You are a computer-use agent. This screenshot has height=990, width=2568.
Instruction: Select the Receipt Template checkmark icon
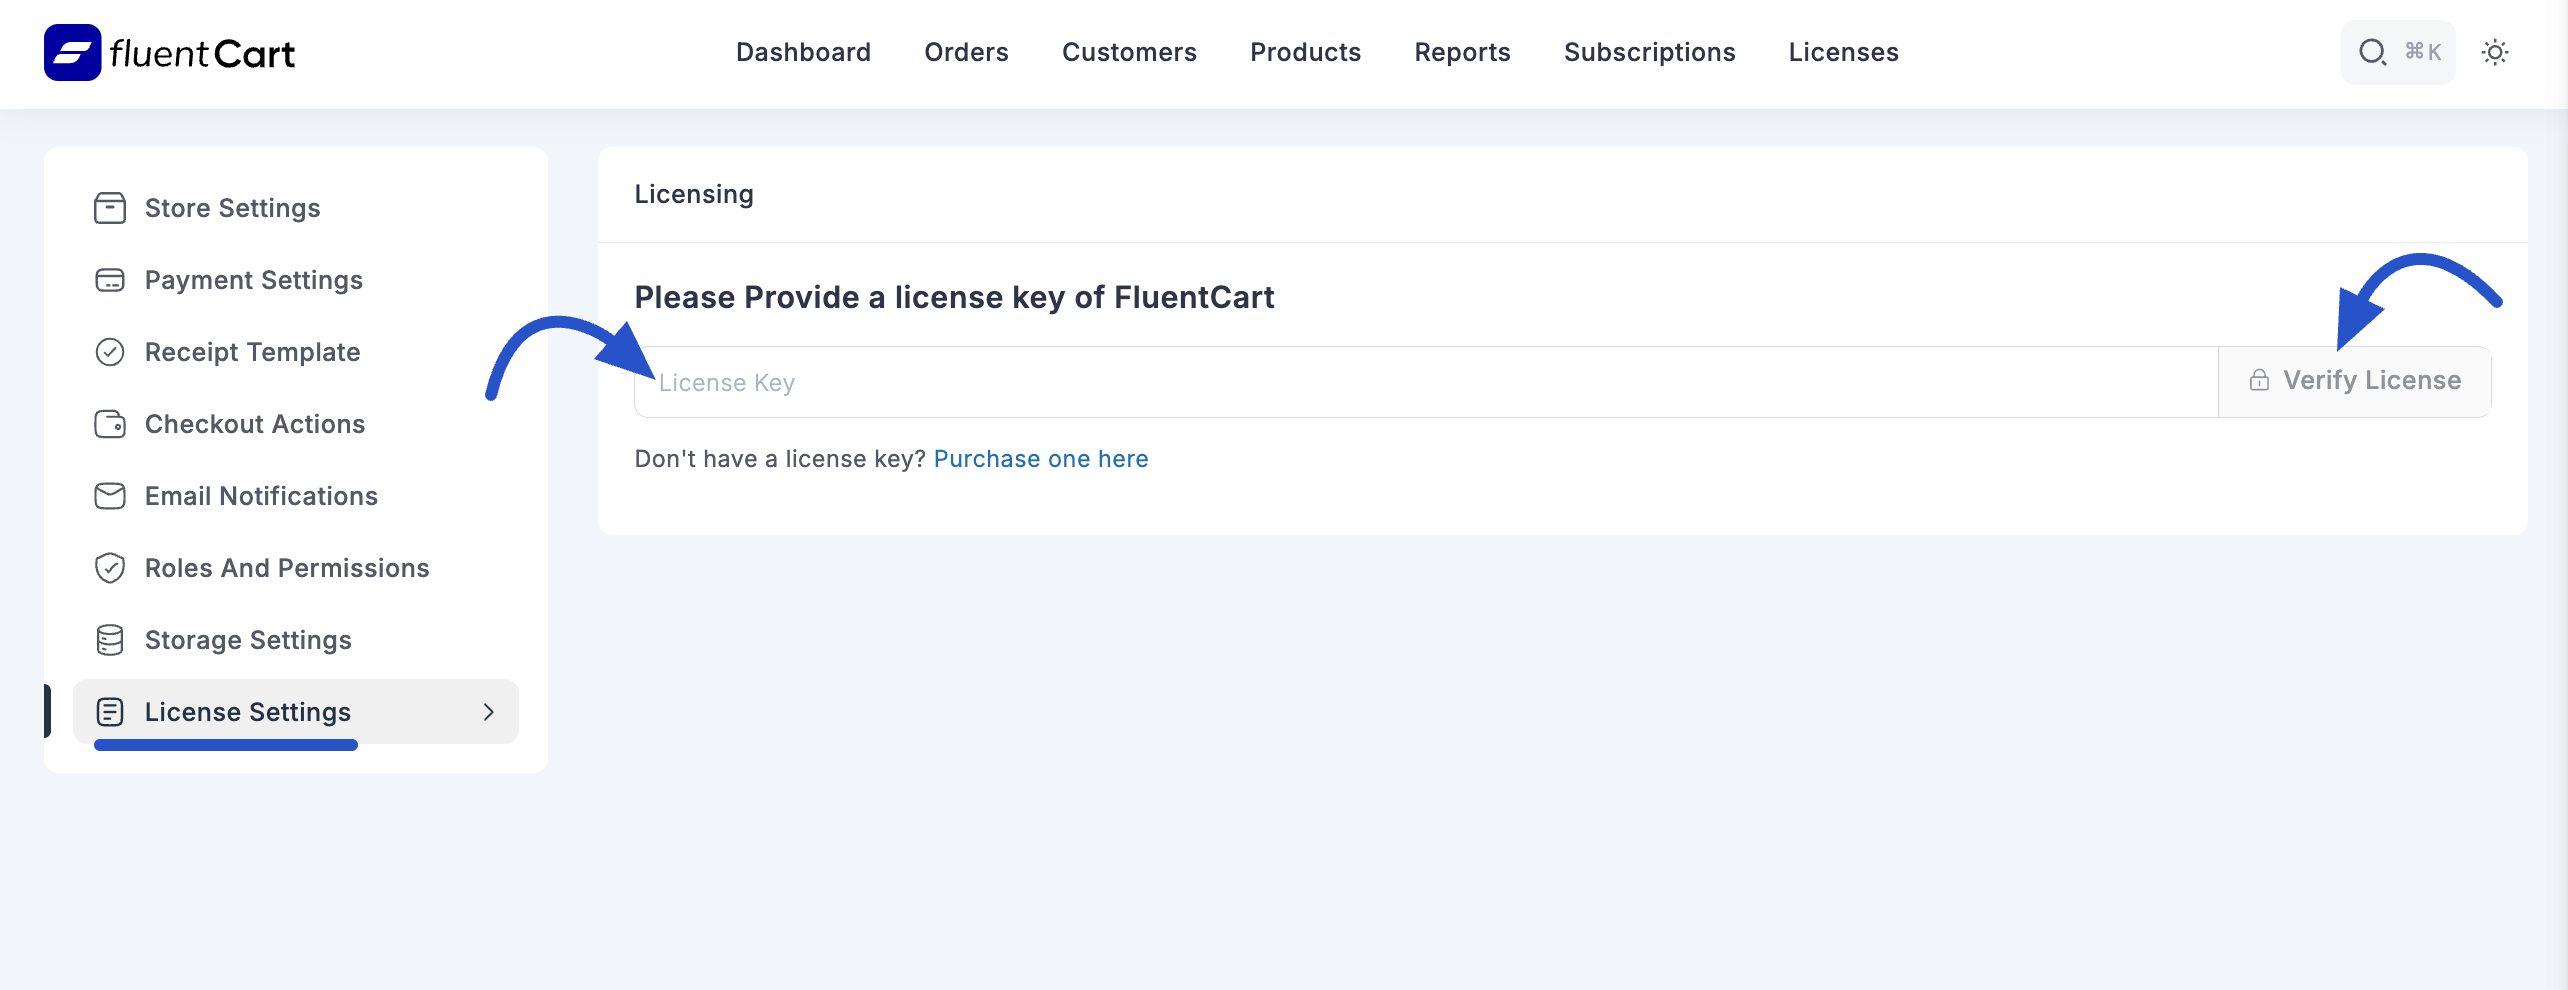pos(110,351)
